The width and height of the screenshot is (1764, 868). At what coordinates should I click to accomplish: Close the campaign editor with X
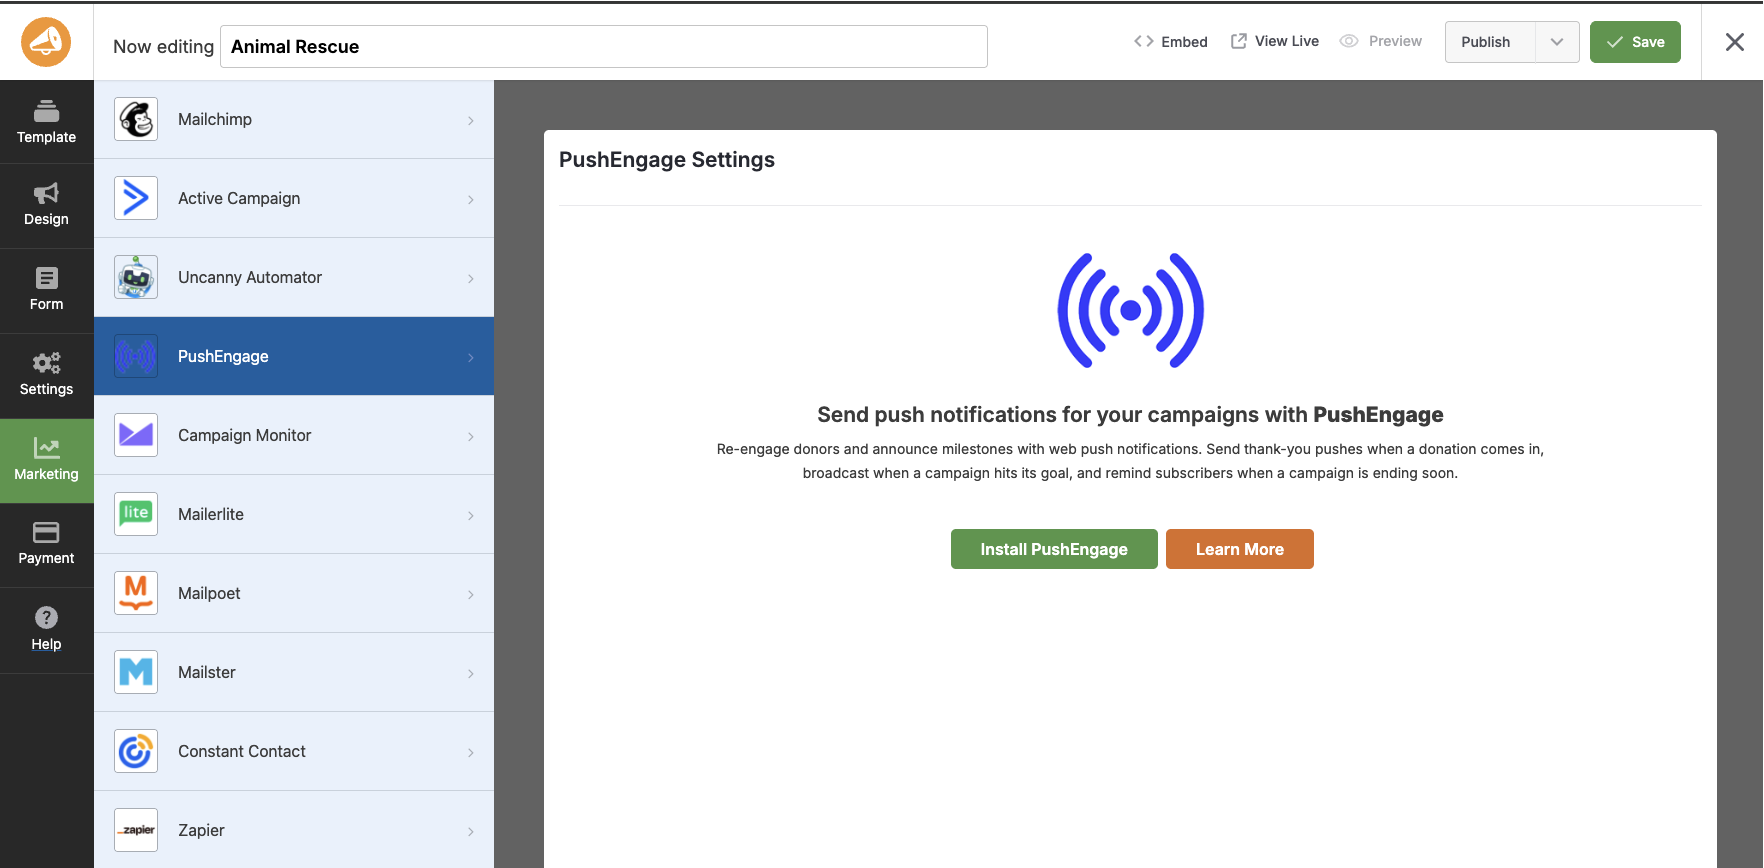1735,42
